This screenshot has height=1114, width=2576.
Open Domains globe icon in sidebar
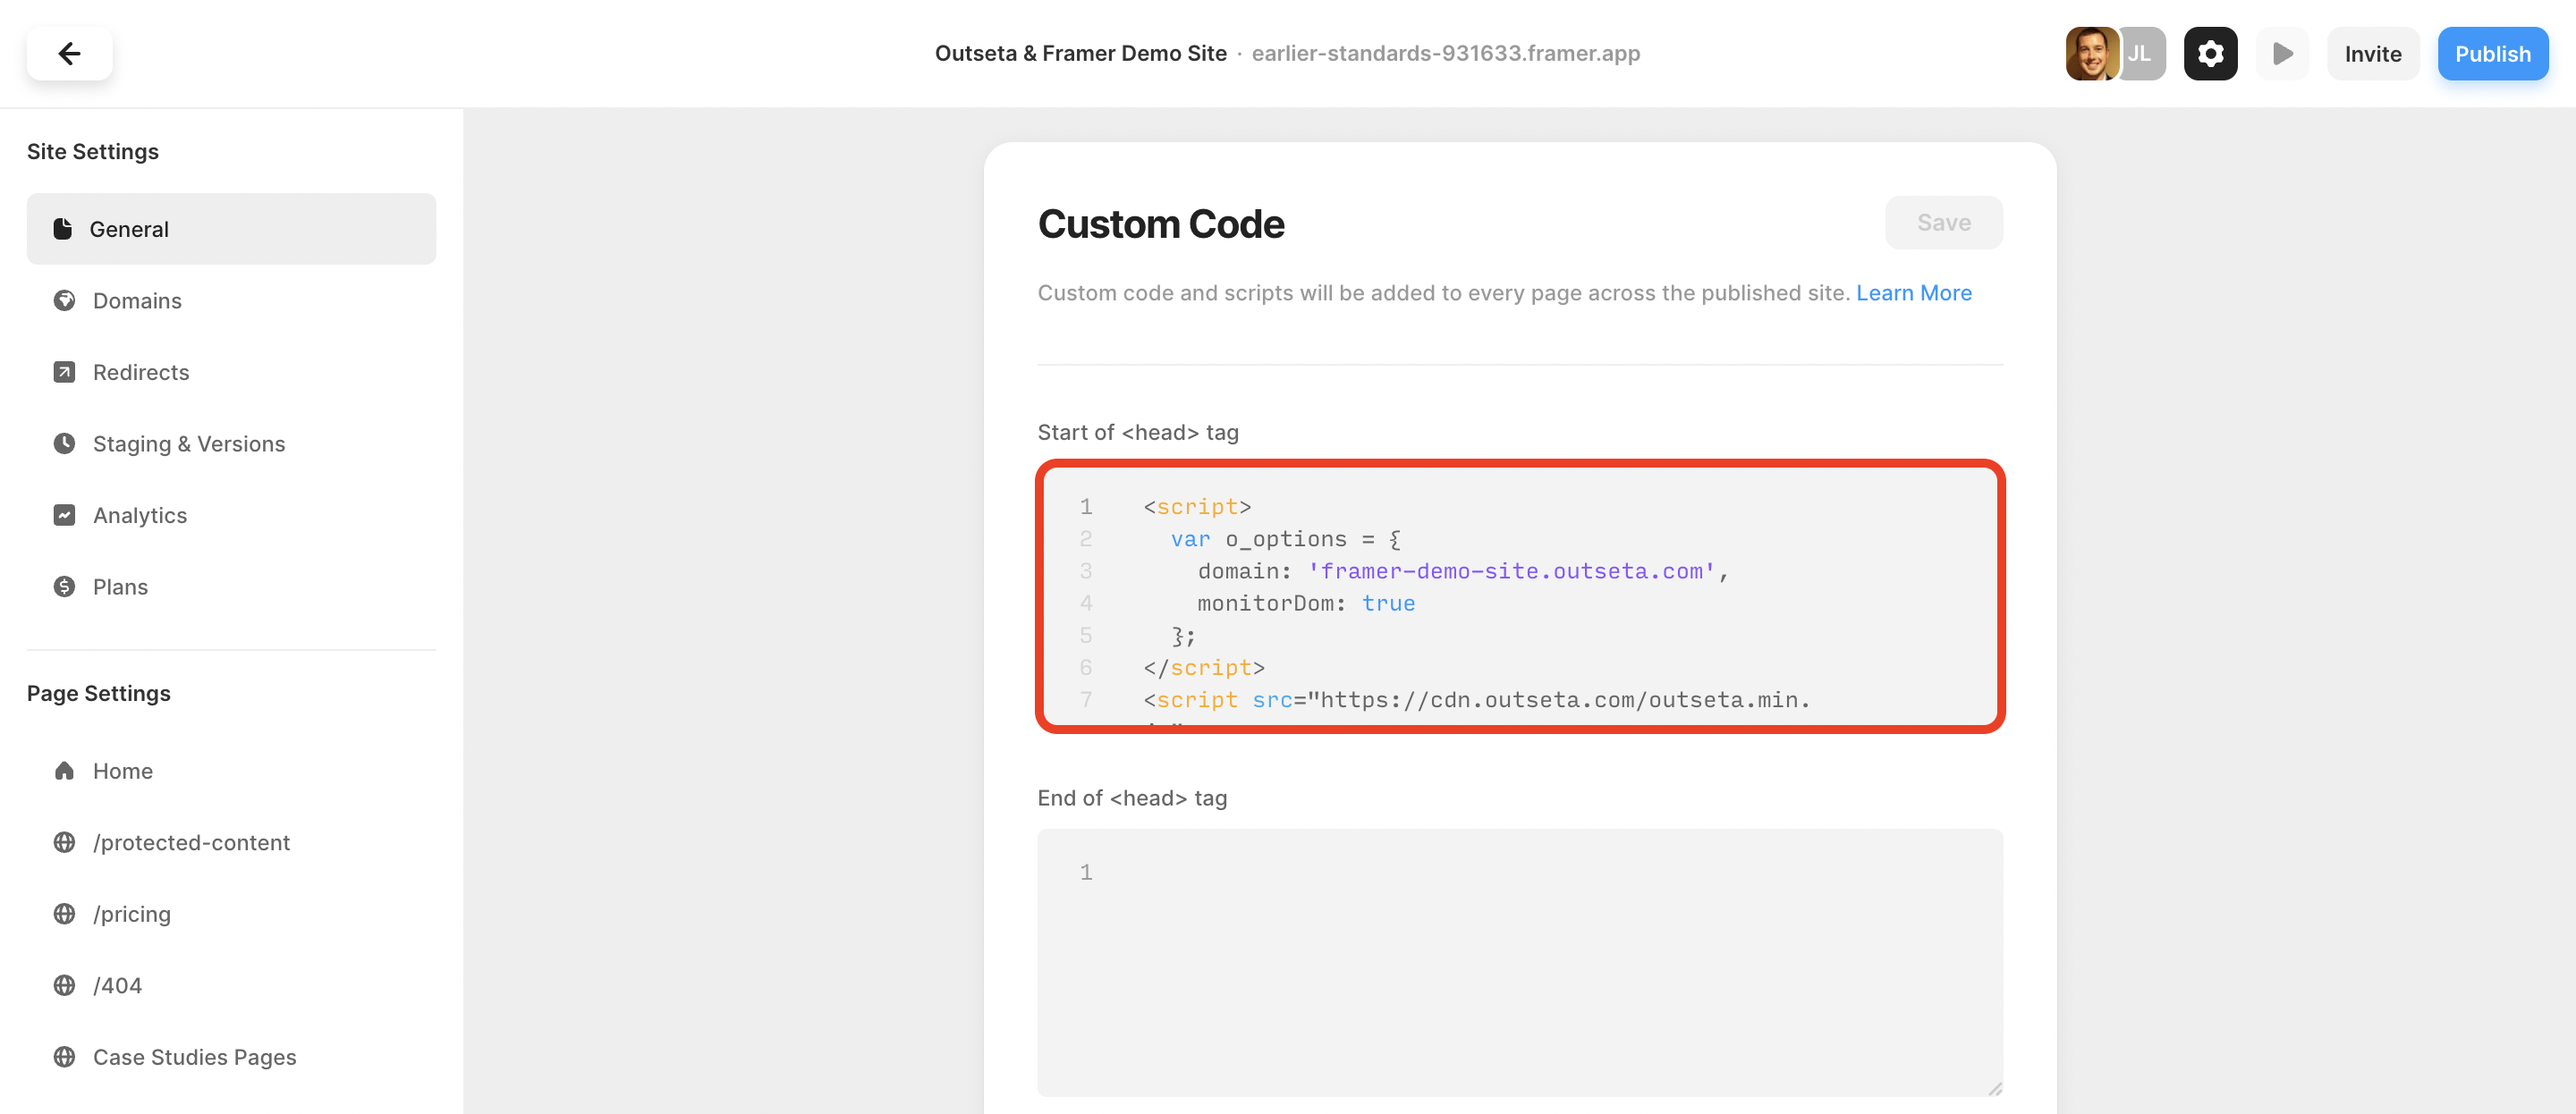(x=64, y=300)
